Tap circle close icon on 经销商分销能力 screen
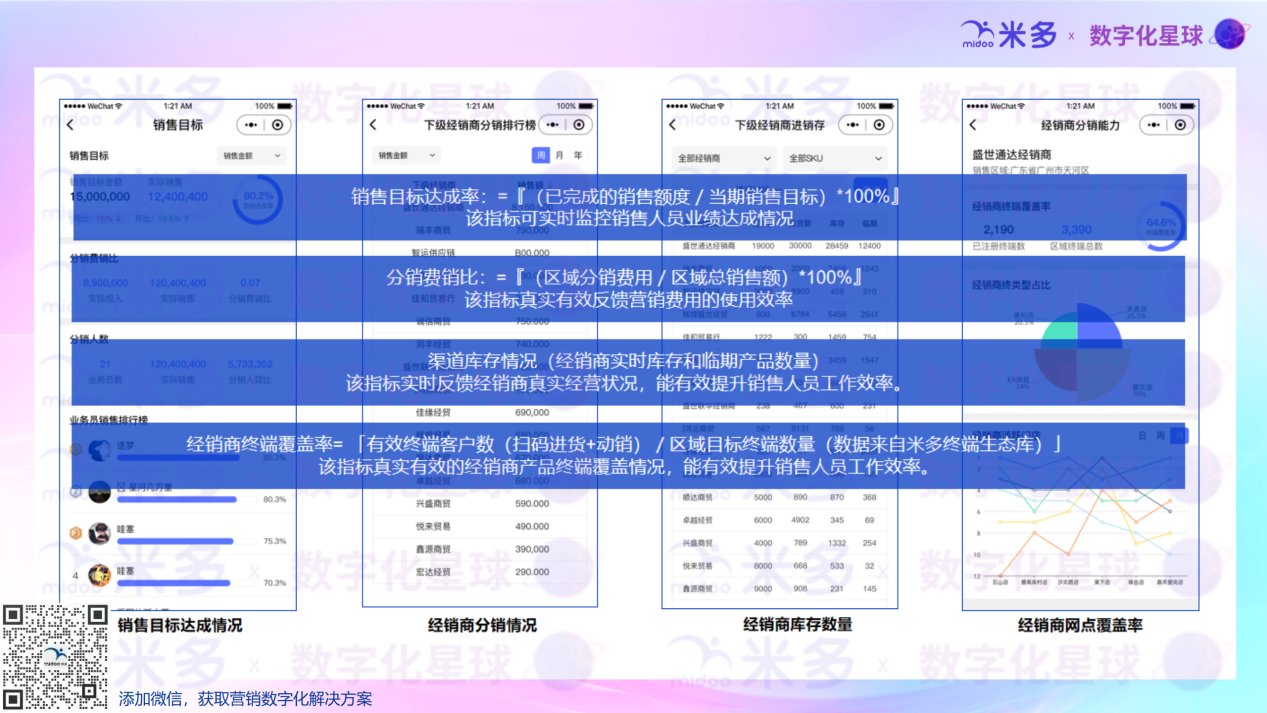 pyautogui.click(x=1181, y=125)
